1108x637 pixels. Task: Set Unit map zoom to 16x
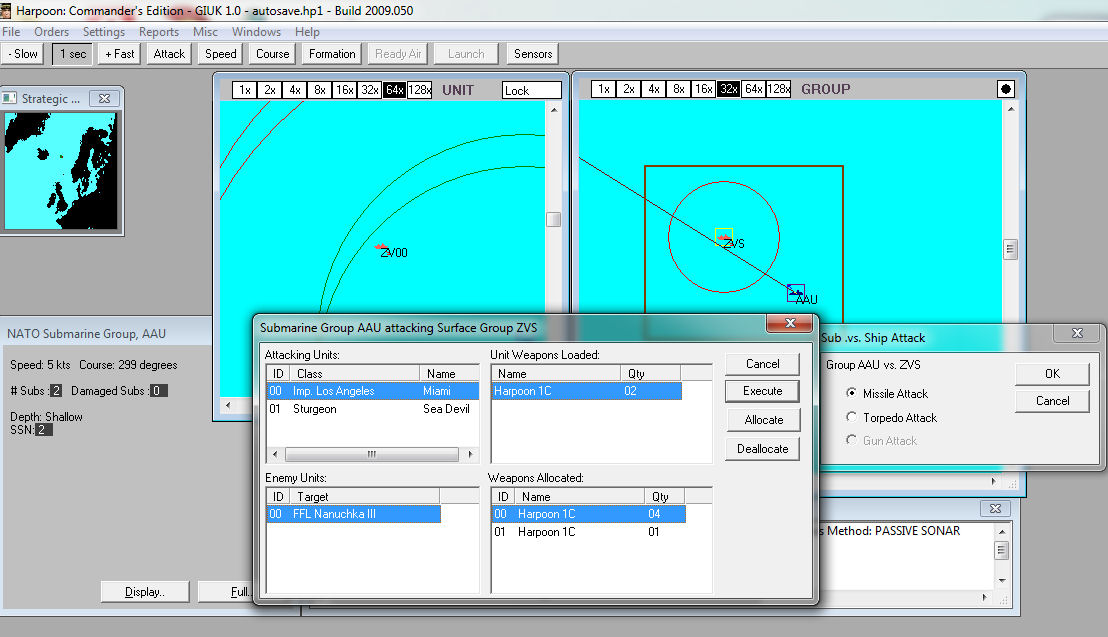[345, 90]
